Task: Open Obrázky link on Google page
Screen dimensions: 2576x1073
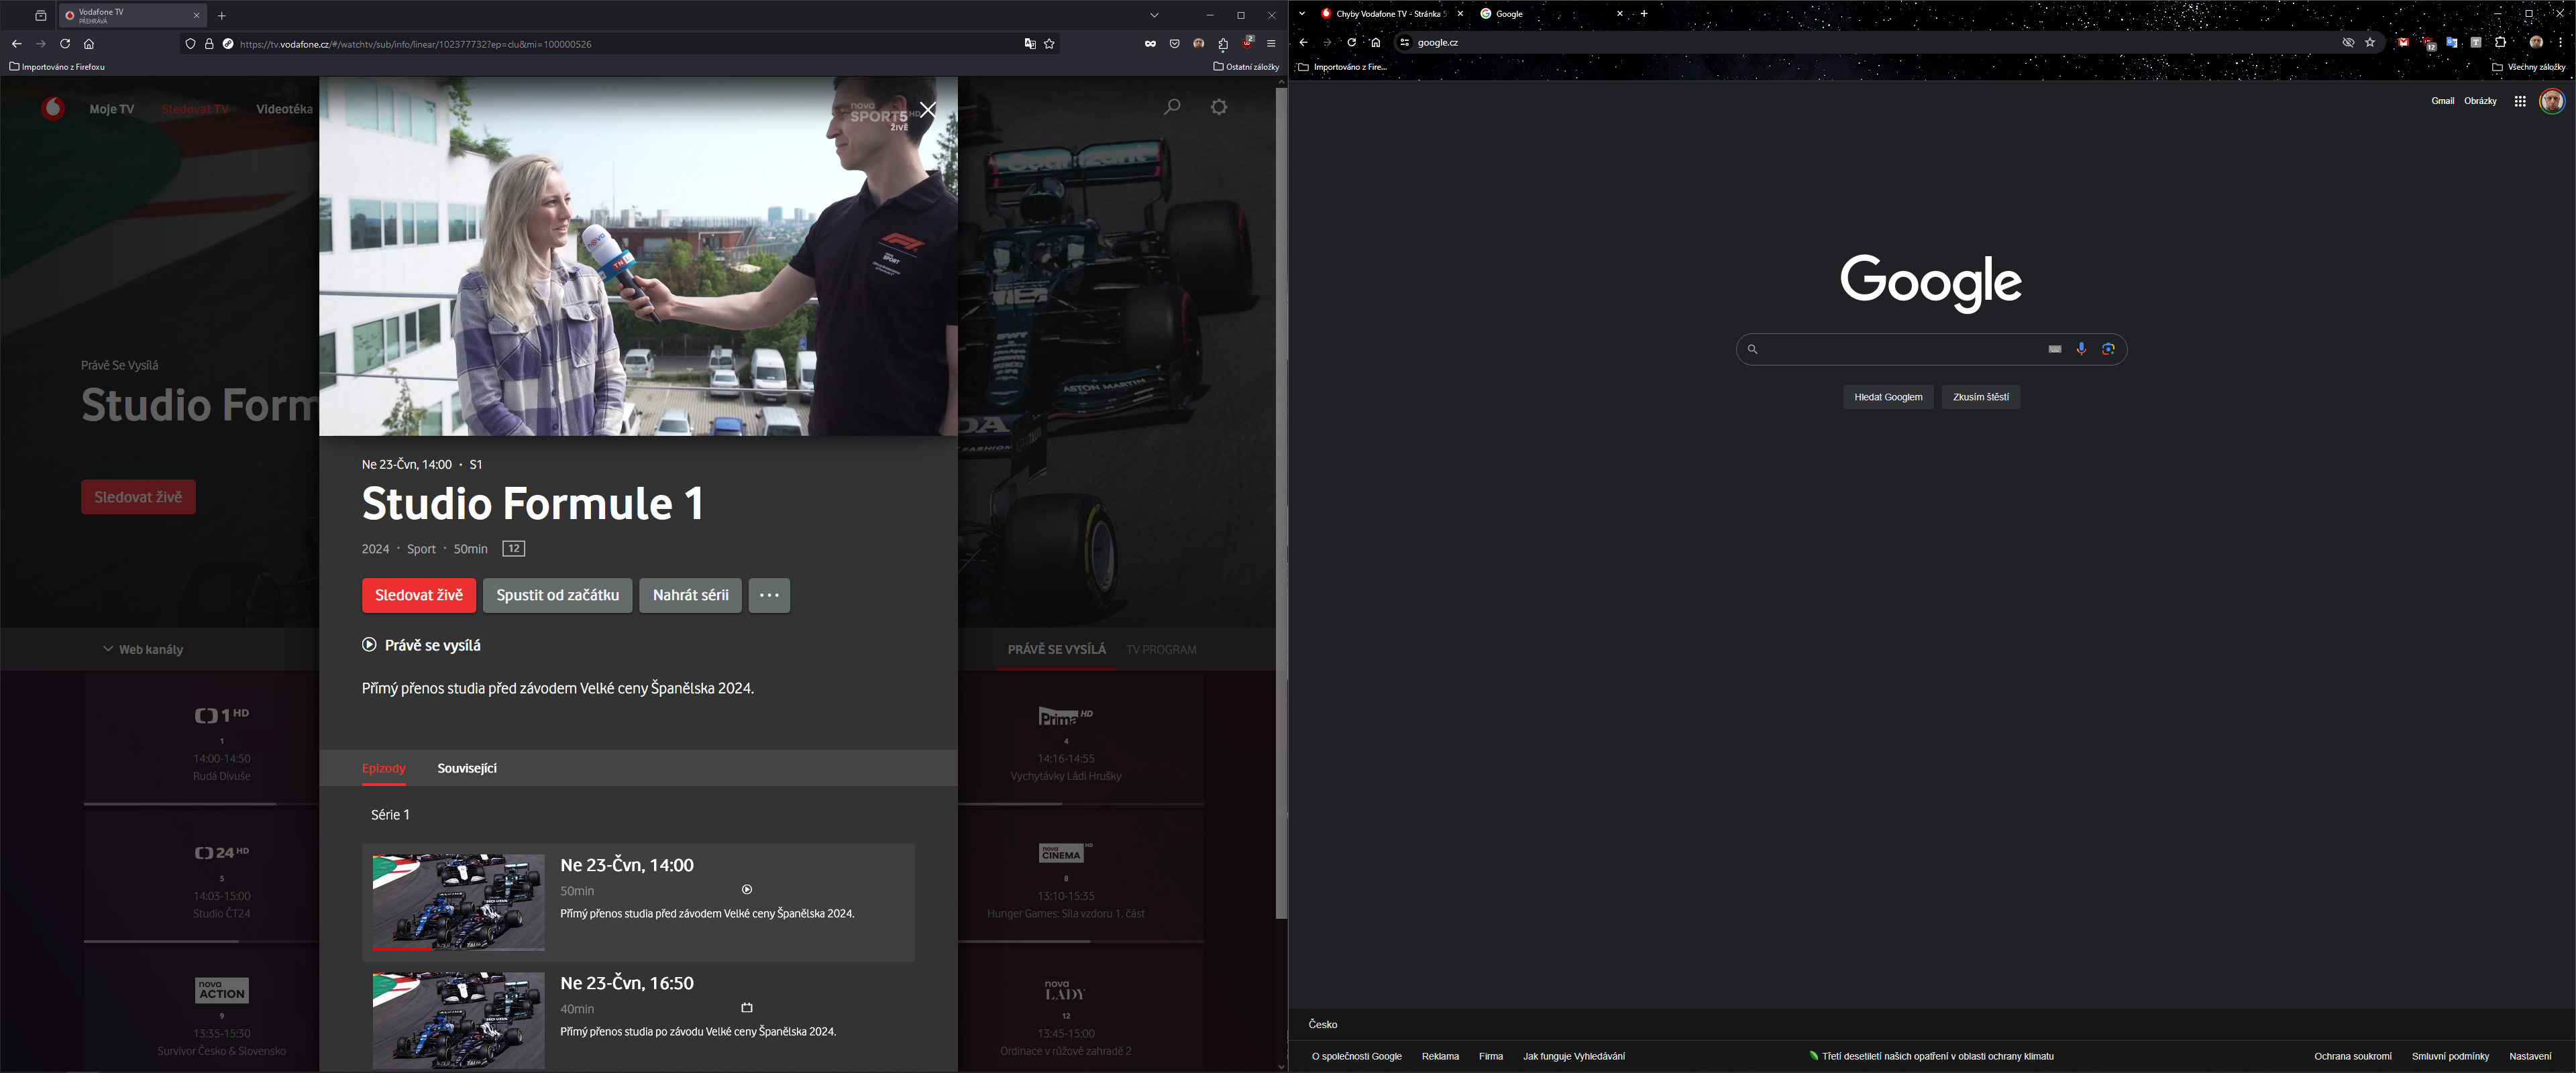Action: click(2480, 101)
